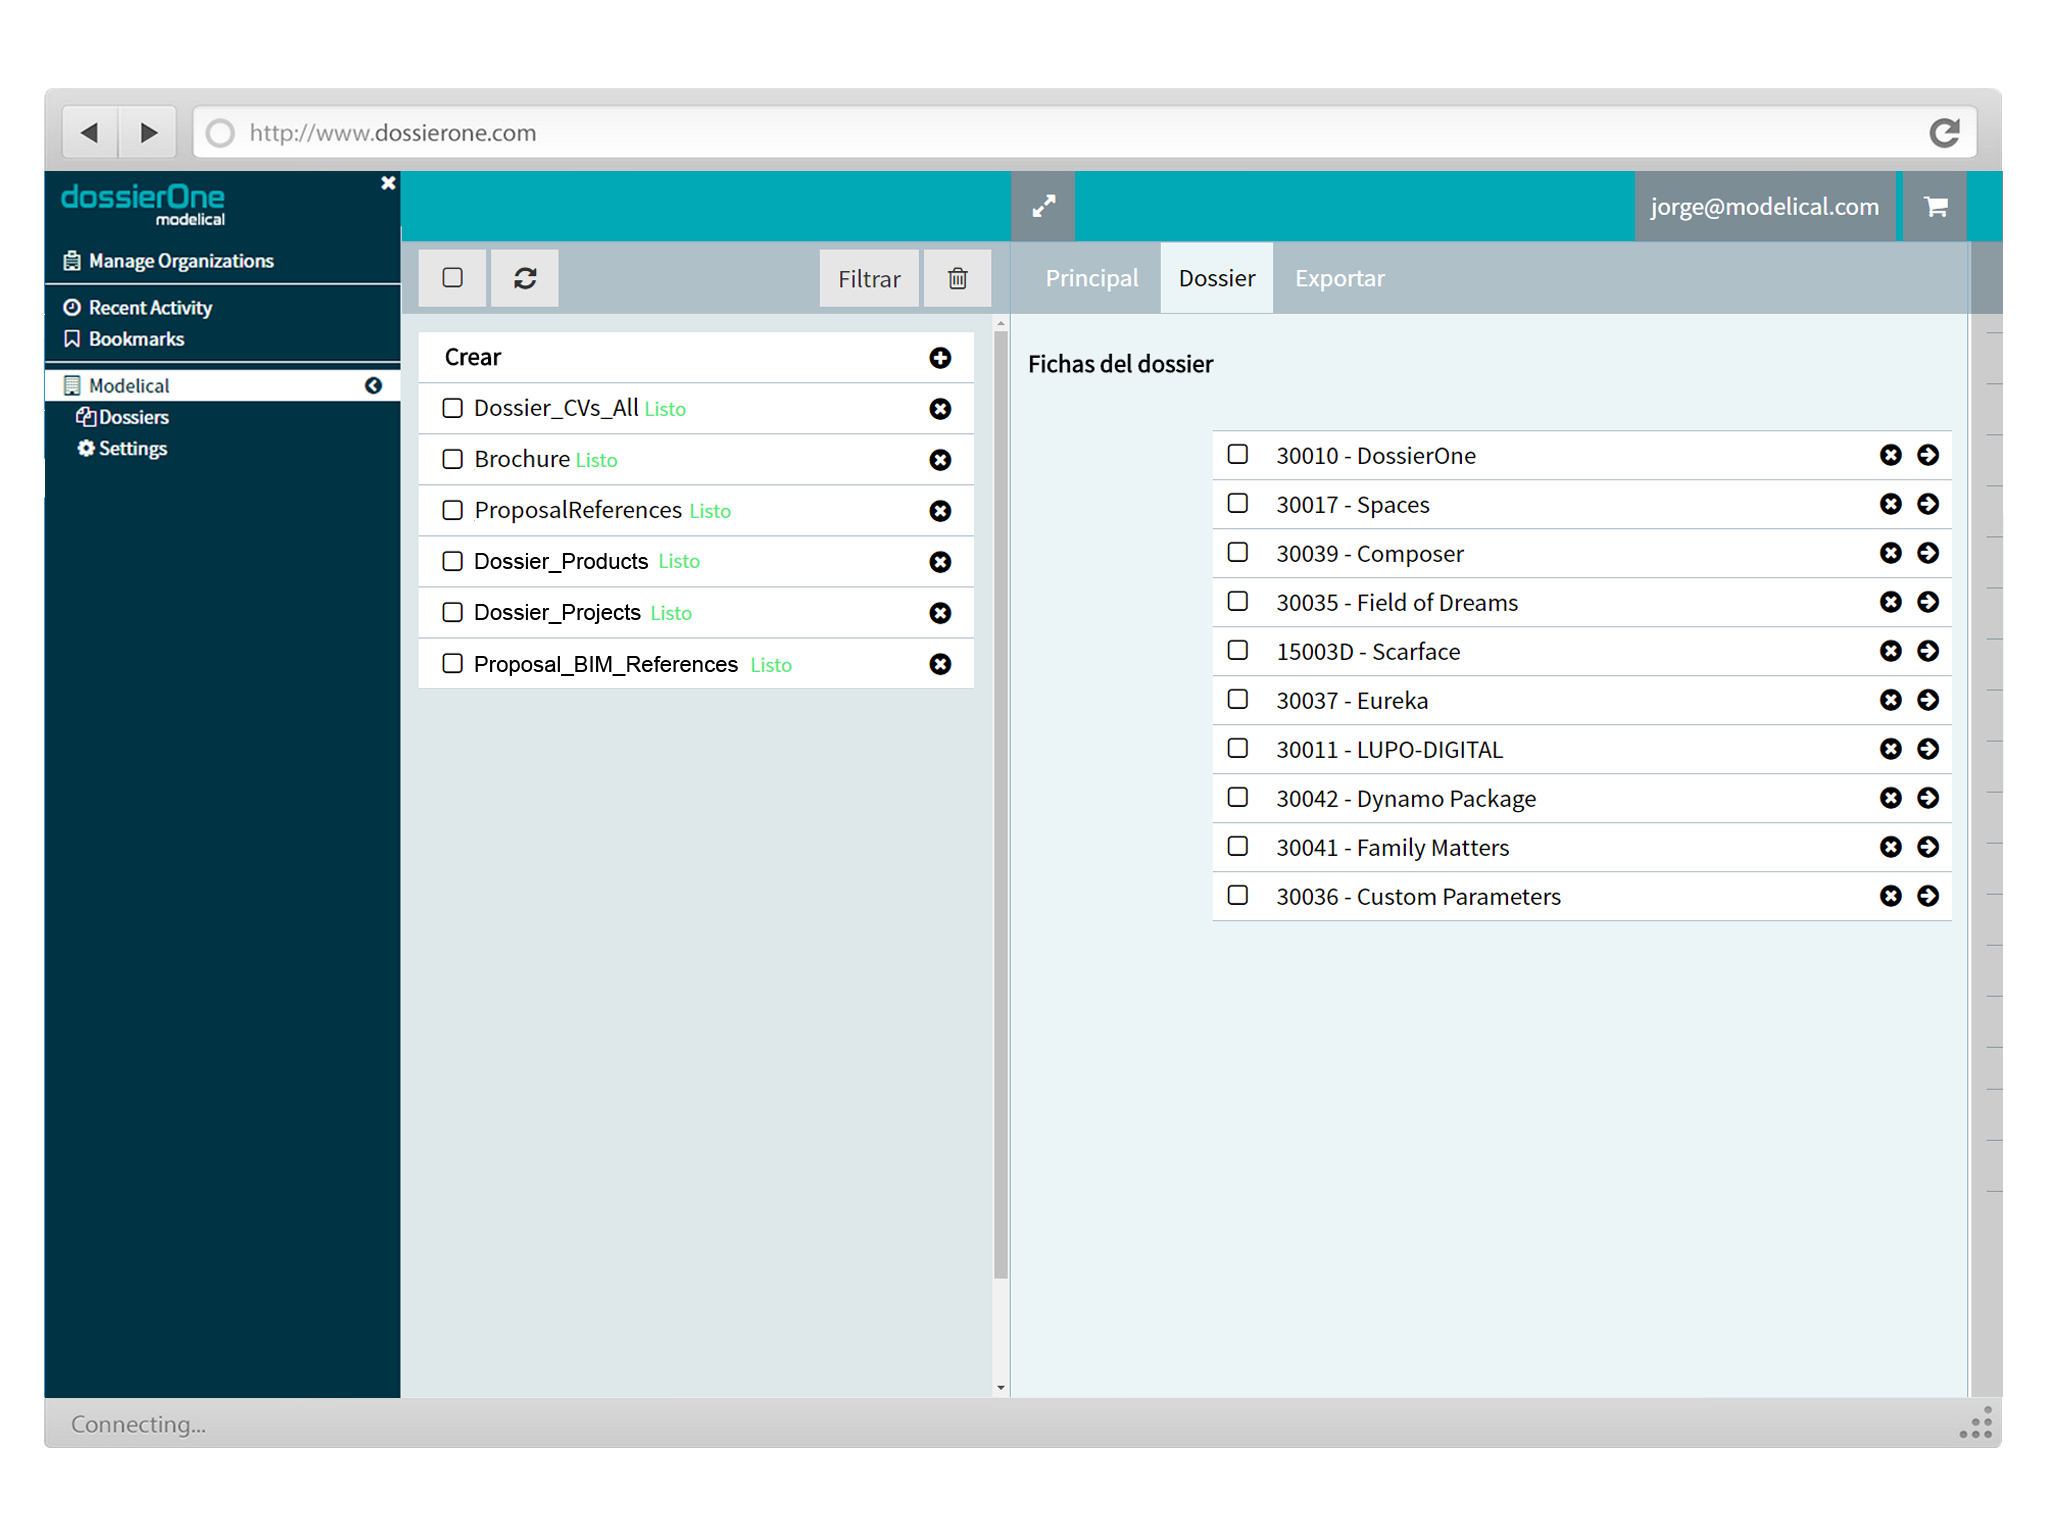
Task: Check the 30035 - Field of Dreams checkbox
Action: pyautogui.click(x=1238, y=601)
